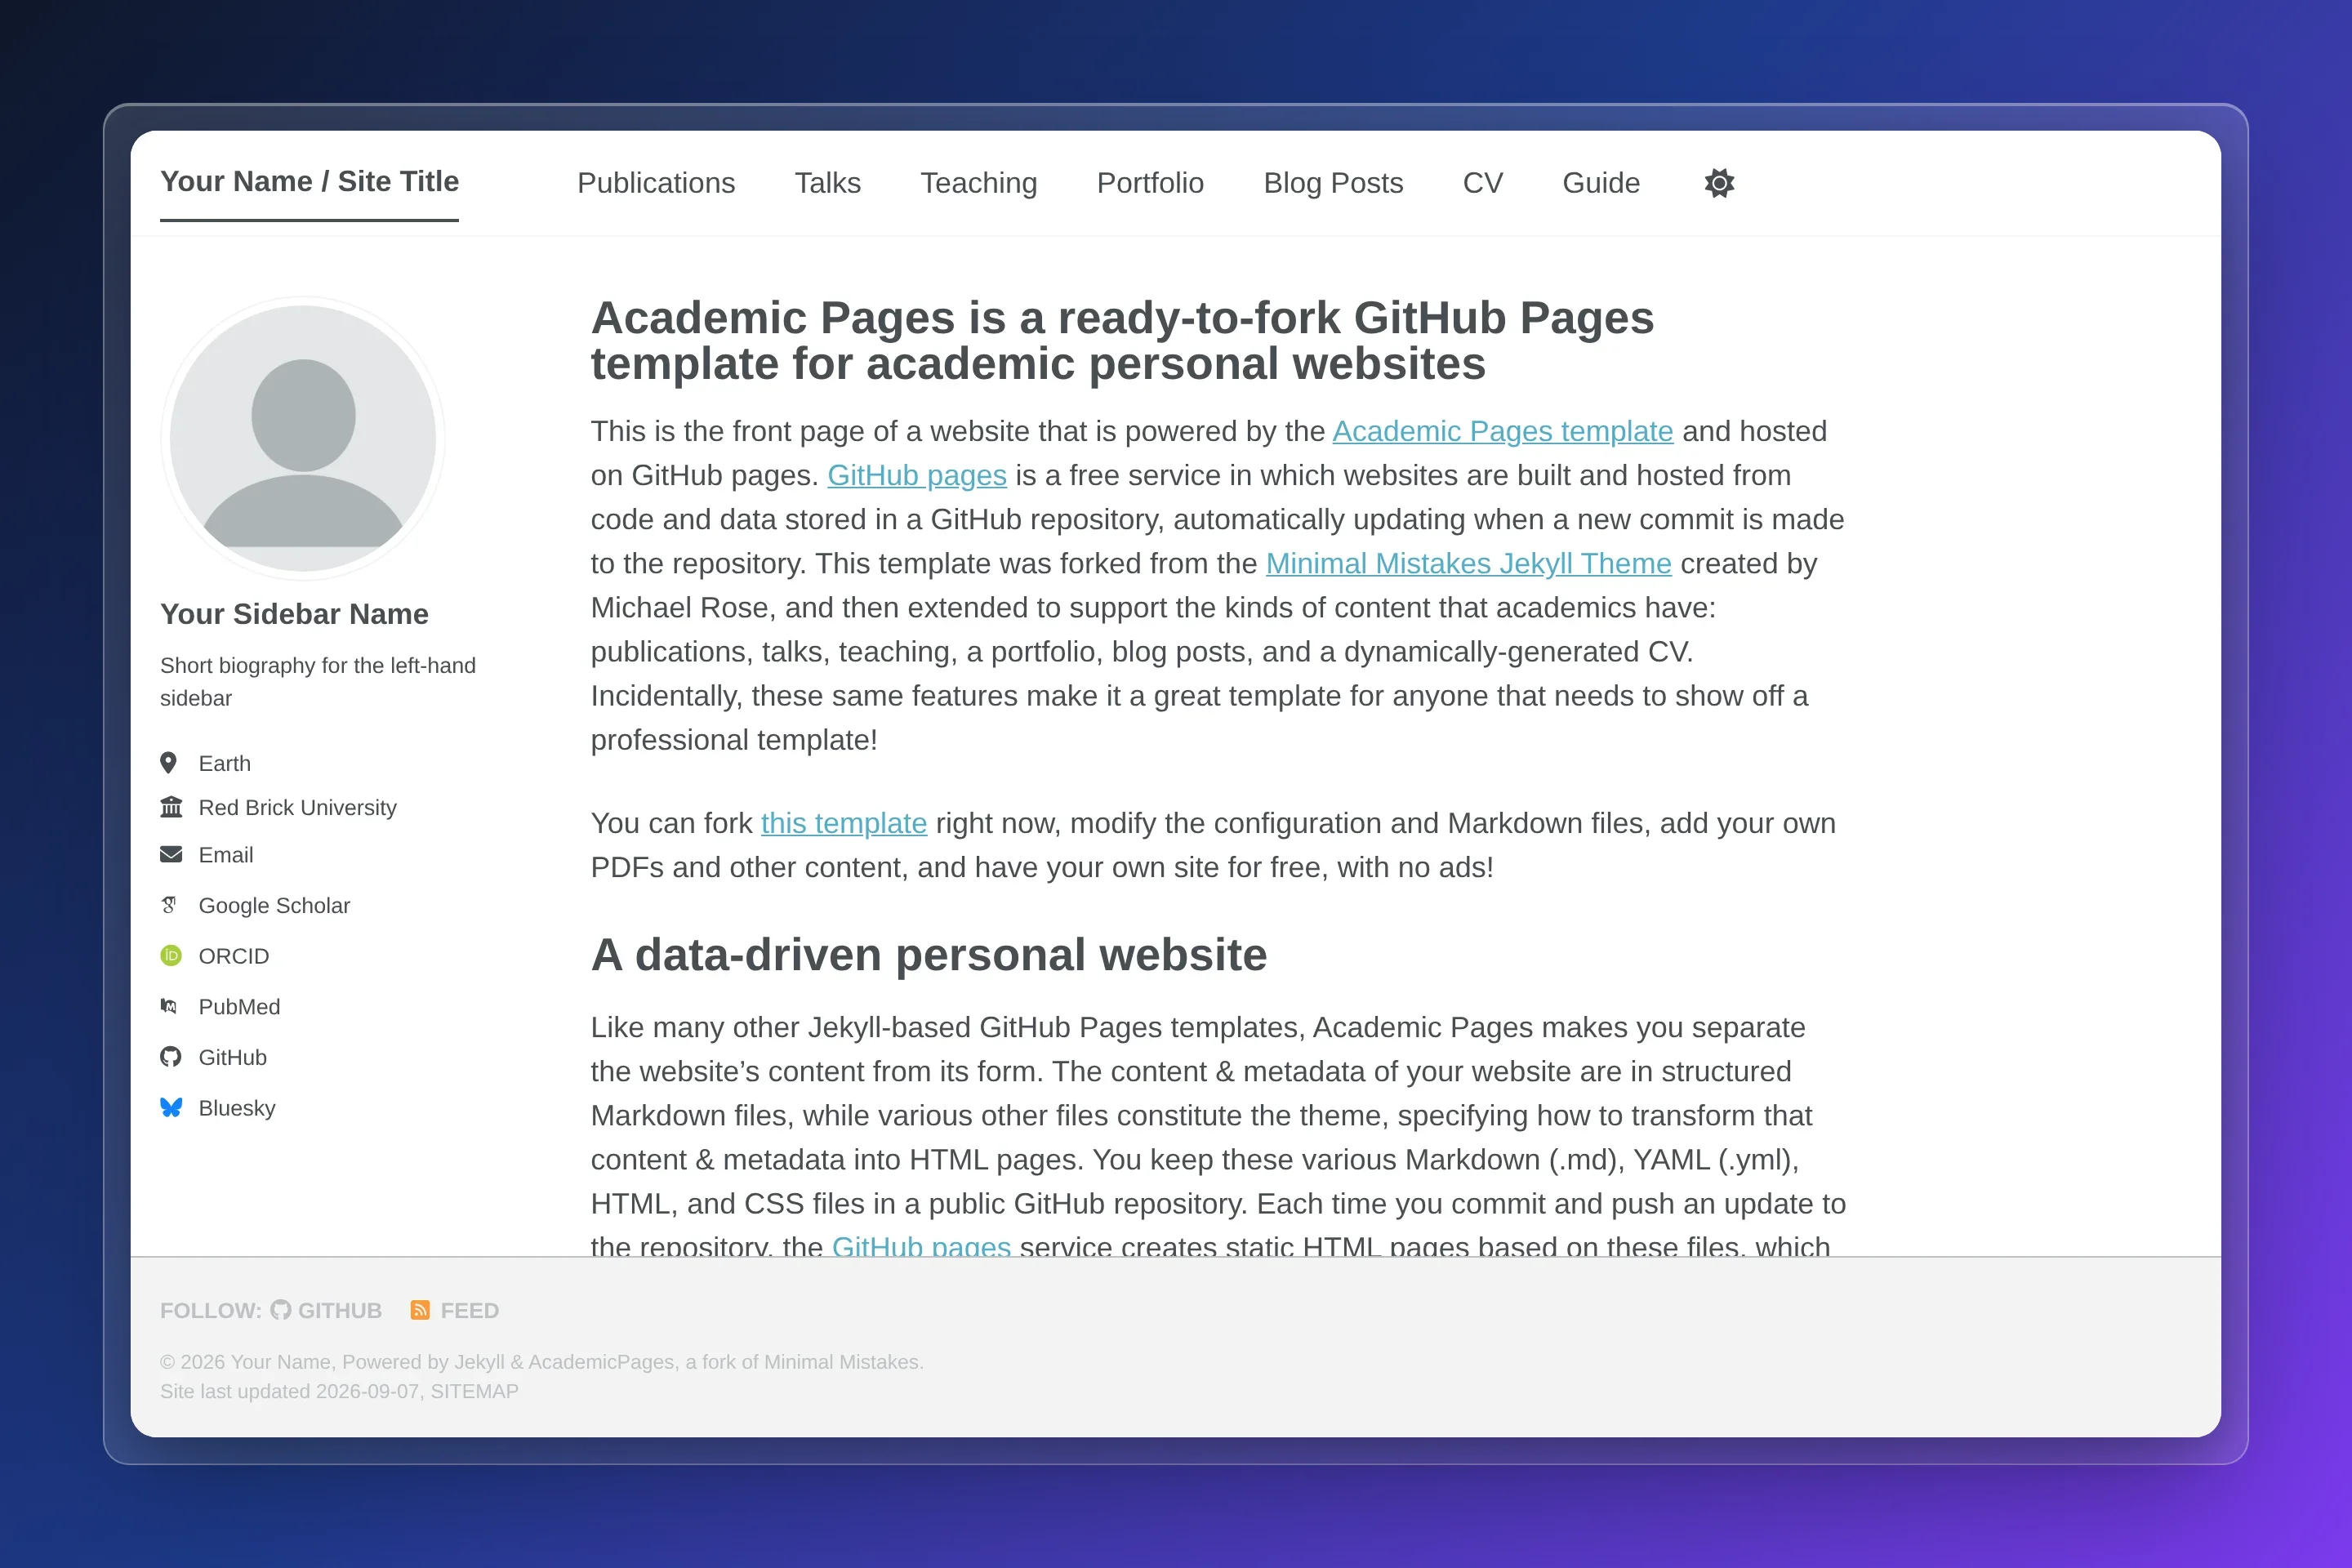Open the Guide nav item
This screenshot has width=2352, height=1568.
click(x=1601, y=183)
